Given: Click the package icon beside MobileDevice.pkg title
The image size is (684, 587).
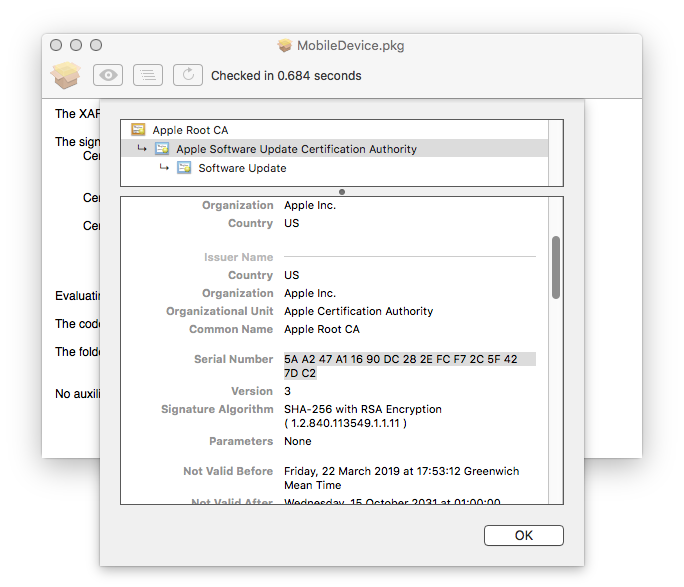Looking at the screenshot, I should [x=284, y=45].
